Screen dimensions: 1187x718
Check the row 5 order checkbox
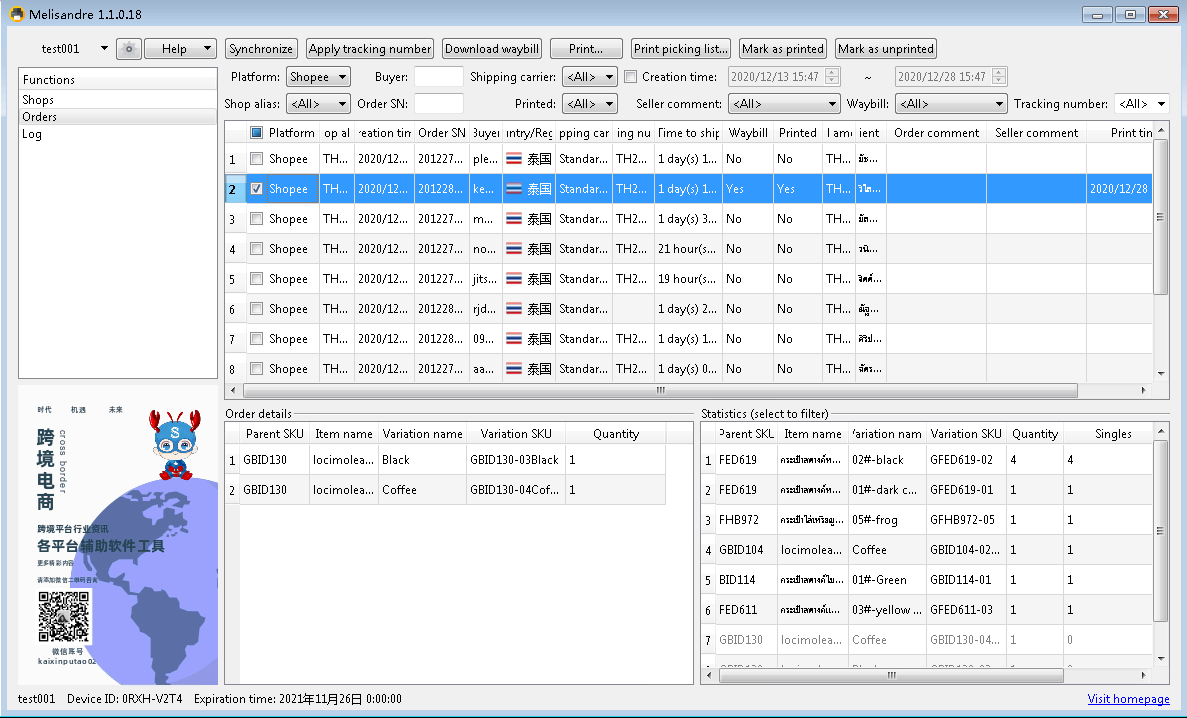click(x=257, y=279)
